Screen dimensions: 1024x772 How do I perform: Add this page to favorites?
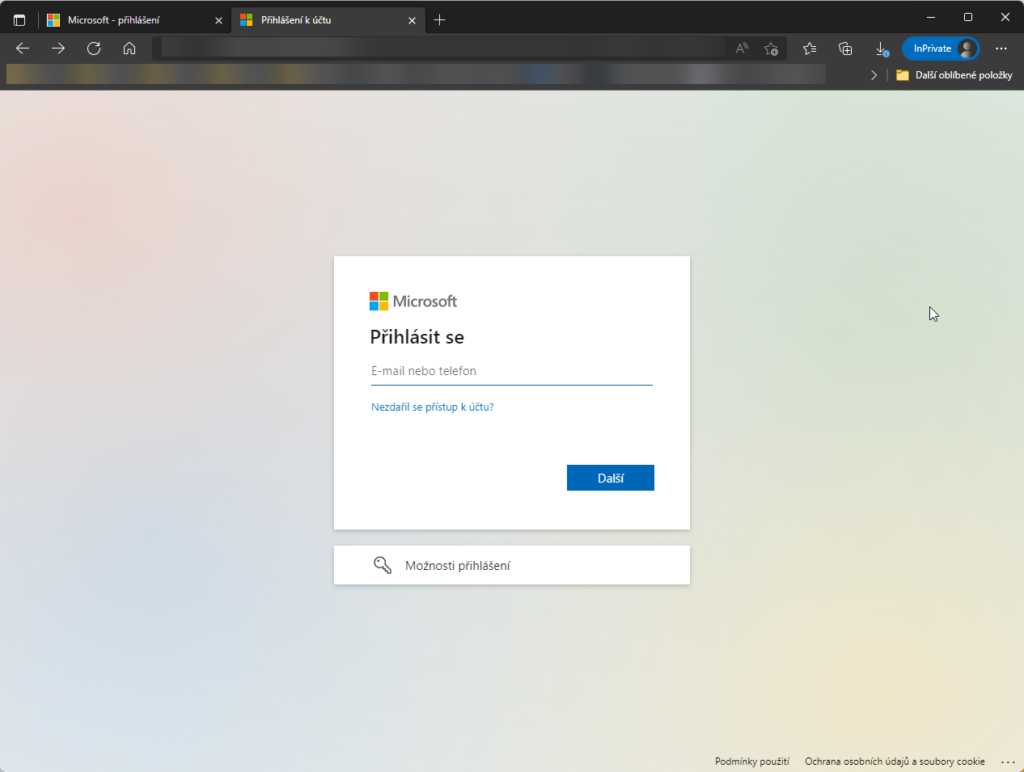pyautogui.click(x=771, y=48)
